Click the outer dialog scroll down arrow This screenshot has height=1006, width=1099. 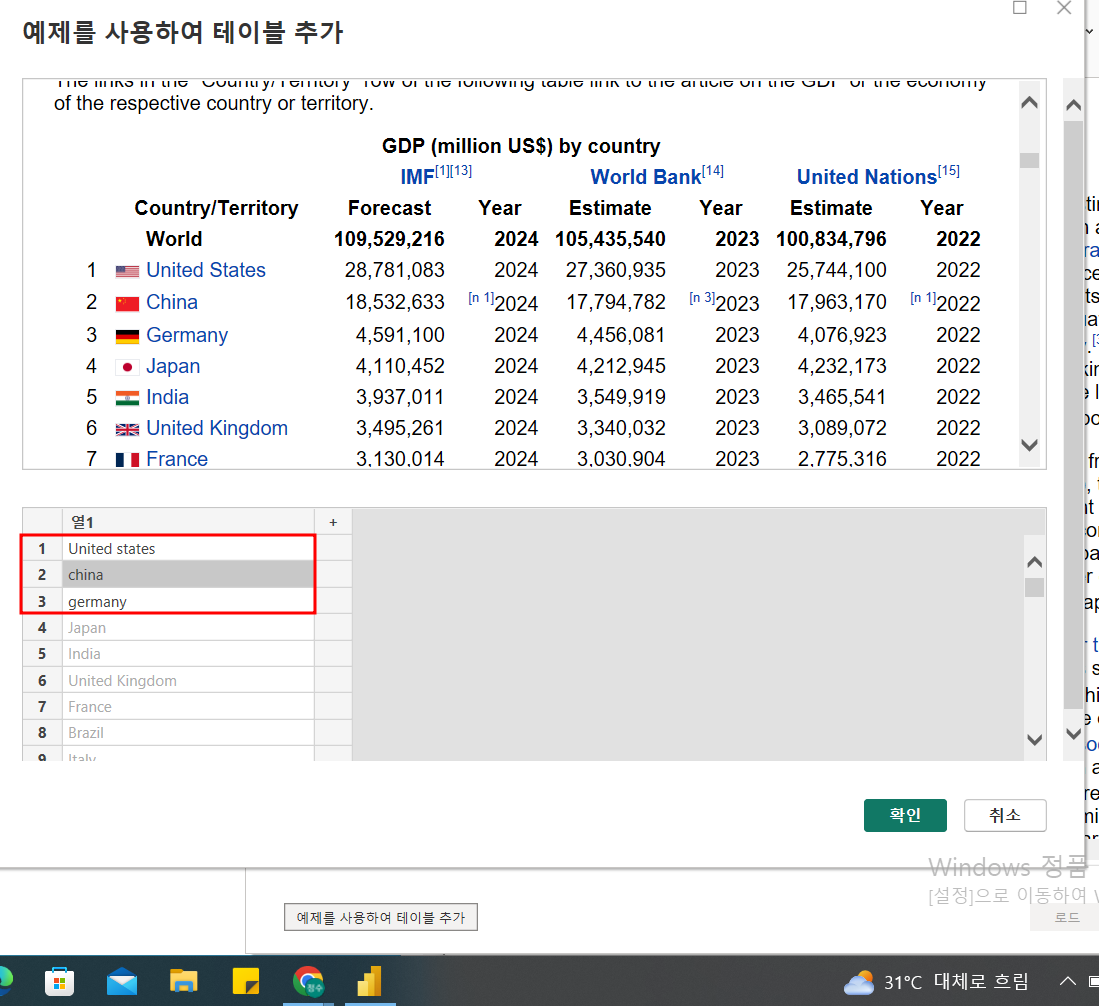pyautogui.click(x=1073, y=733)
